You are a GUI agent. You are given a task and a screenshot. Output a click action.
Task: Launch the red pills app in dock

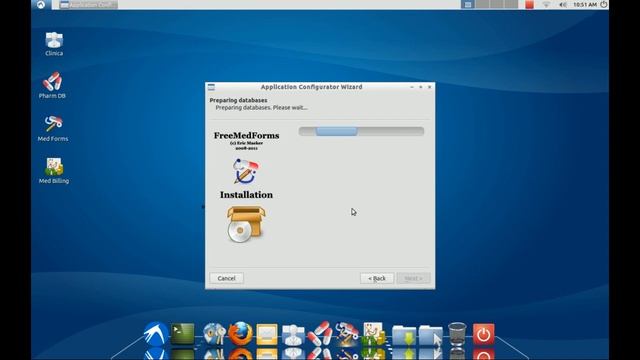pyautogui.click(x=320, y=333)
